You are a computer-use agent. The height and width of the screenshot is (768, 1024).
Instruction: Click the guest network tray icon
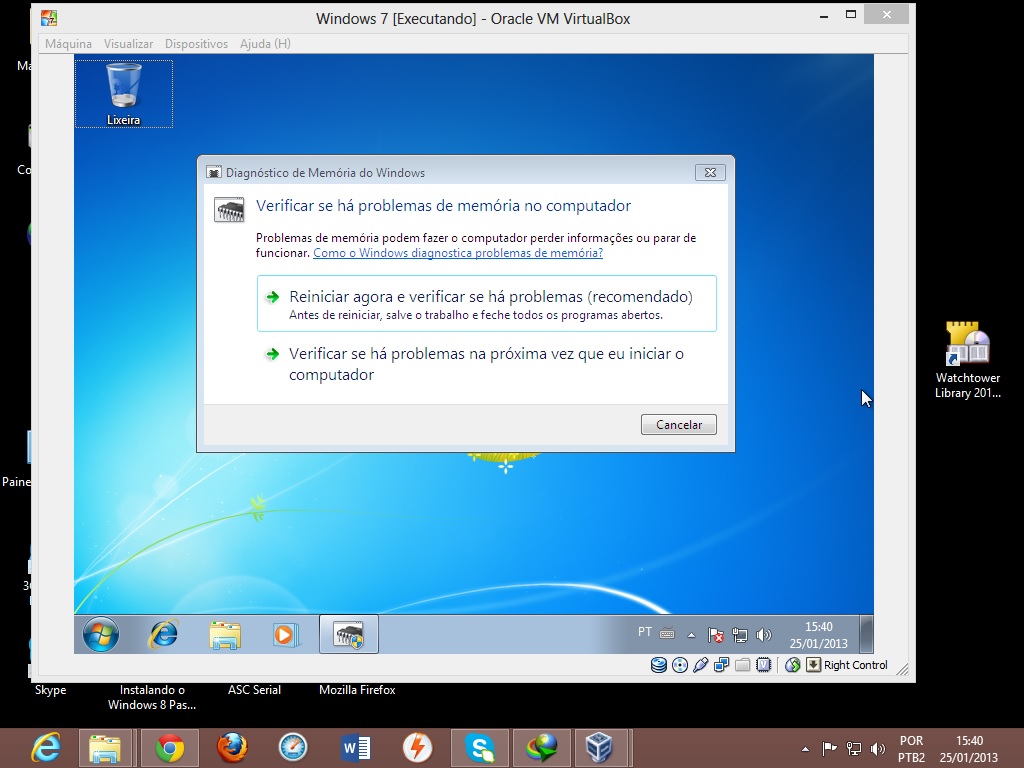tap(740, 635)
